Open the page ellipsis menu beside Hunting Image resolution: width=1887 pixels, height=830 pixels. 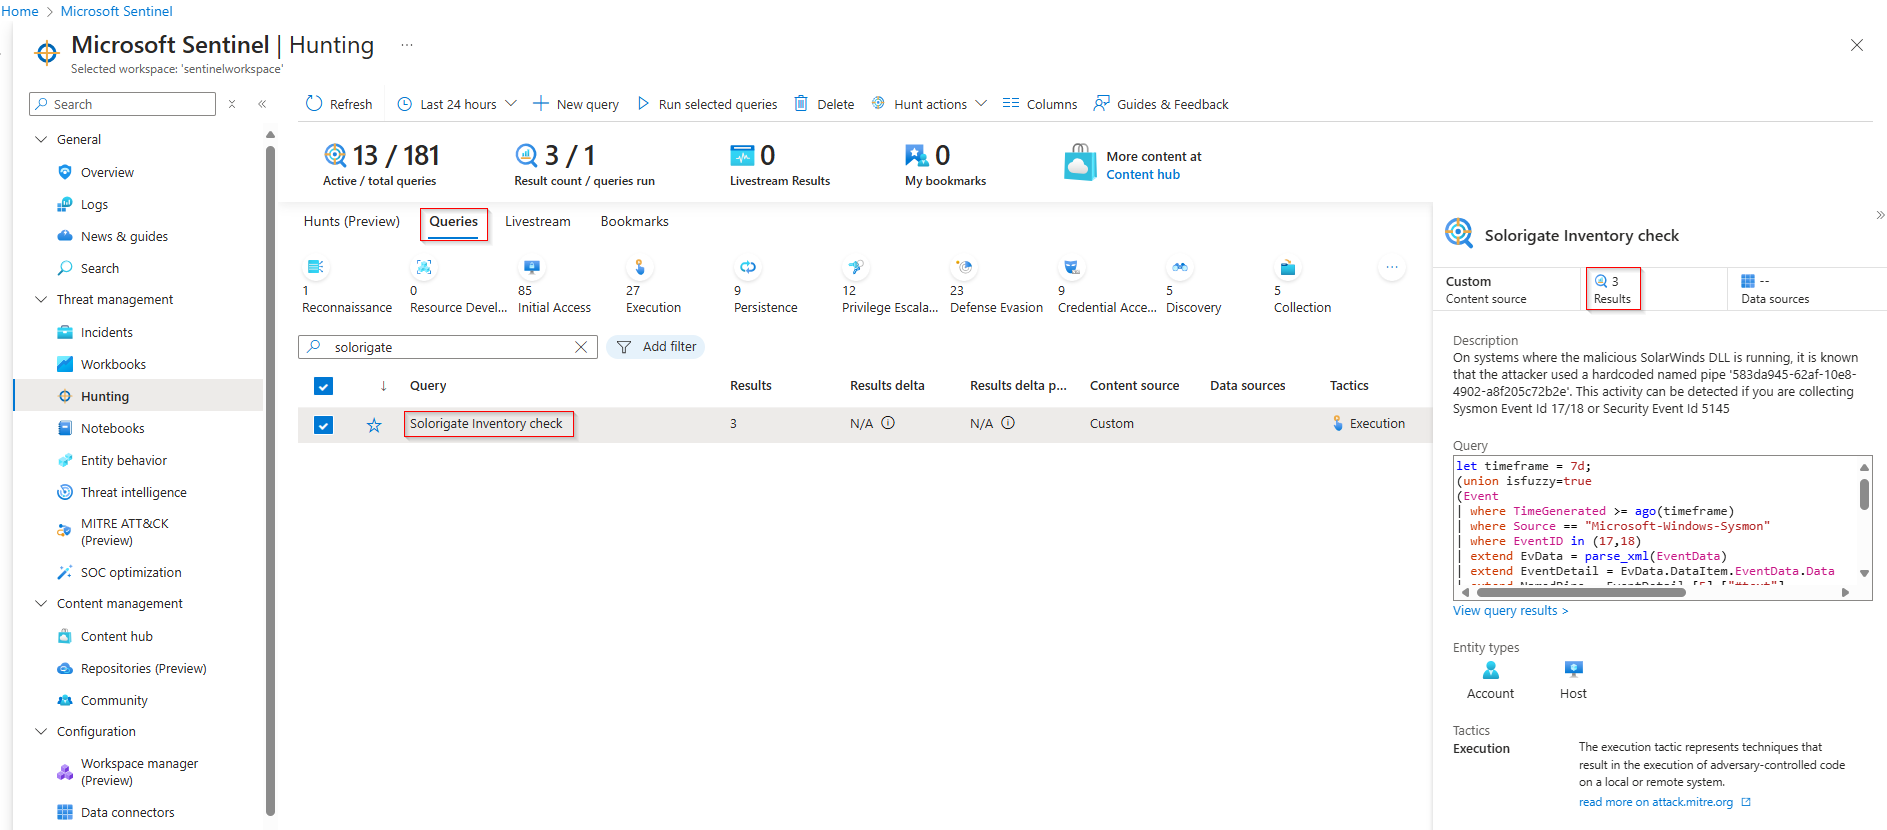pos(407,45)
